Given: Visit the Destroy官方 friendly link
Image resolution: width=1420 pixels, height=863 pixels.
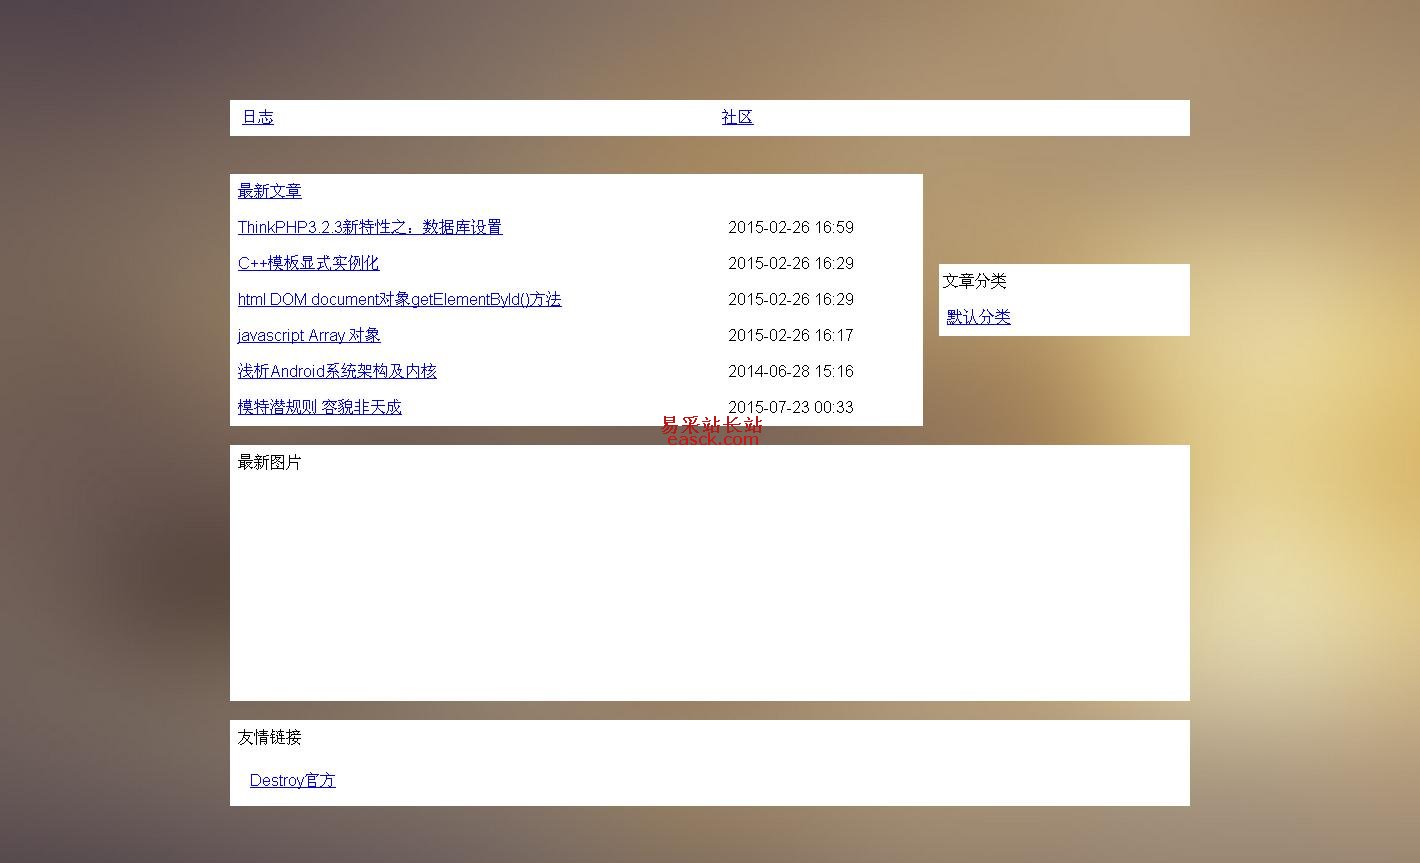Looking at the screenshot, I should [292, 780].
